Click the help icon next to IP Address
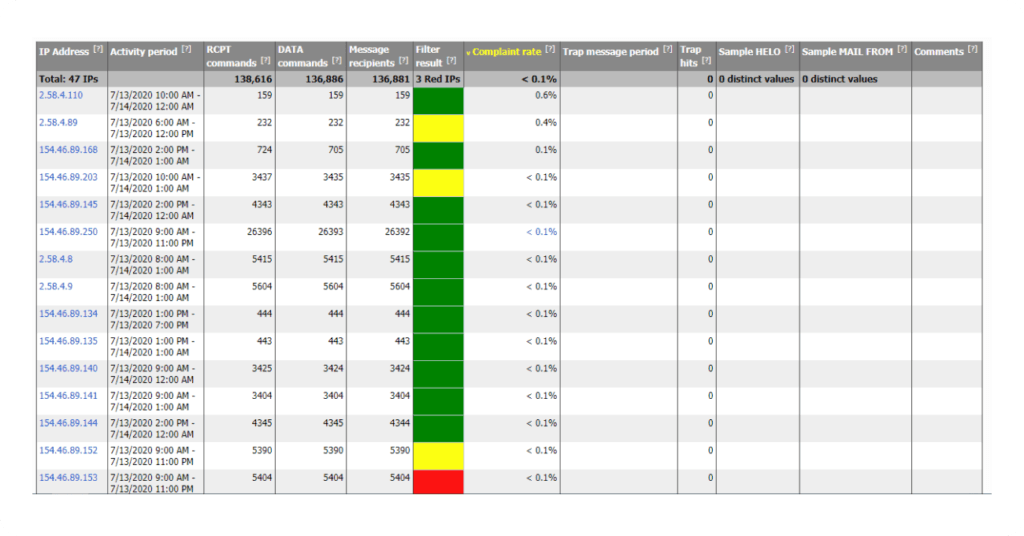This screenshot has height=536, width=1024. point(98,50)
